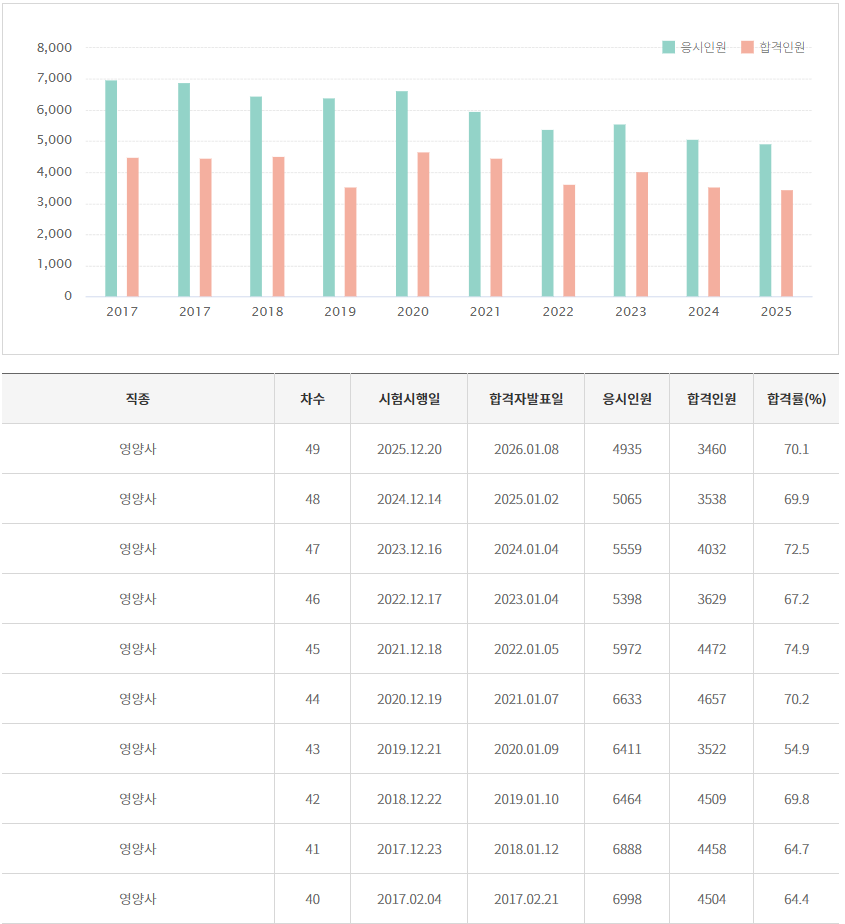Click the green 2025 응시인원 bar

pos(765,220)
